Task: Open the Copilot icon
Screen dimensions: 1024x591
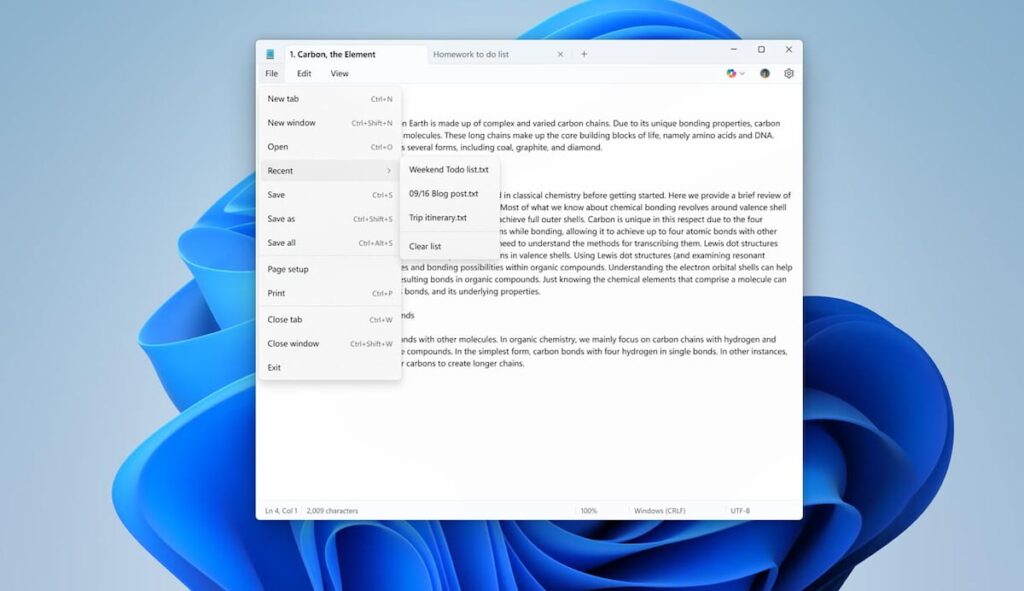Action: click(731, 74)
